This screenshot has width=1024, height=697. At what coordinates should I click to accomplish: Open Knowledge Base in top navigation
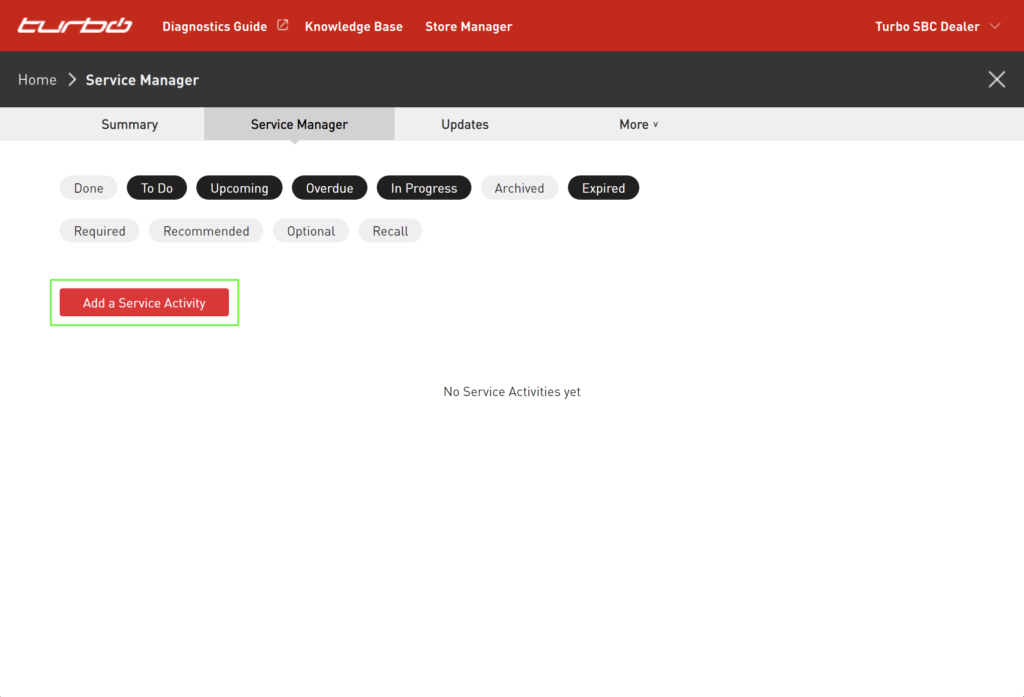point(354,26)
